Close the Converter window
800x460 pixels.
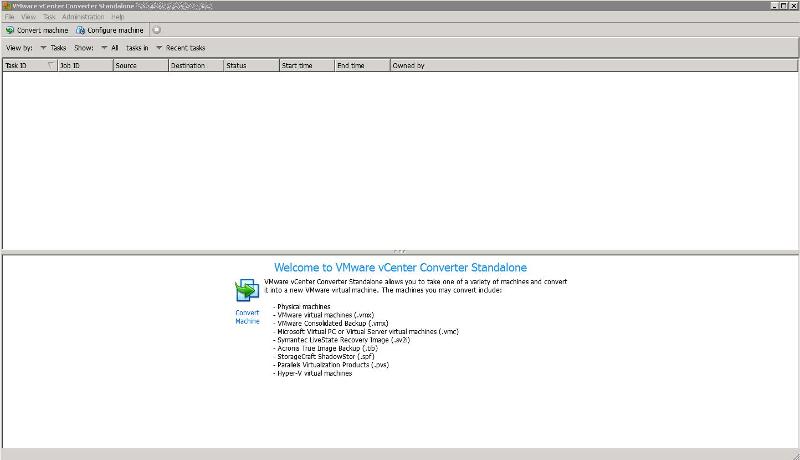click(x=793, y=6)
